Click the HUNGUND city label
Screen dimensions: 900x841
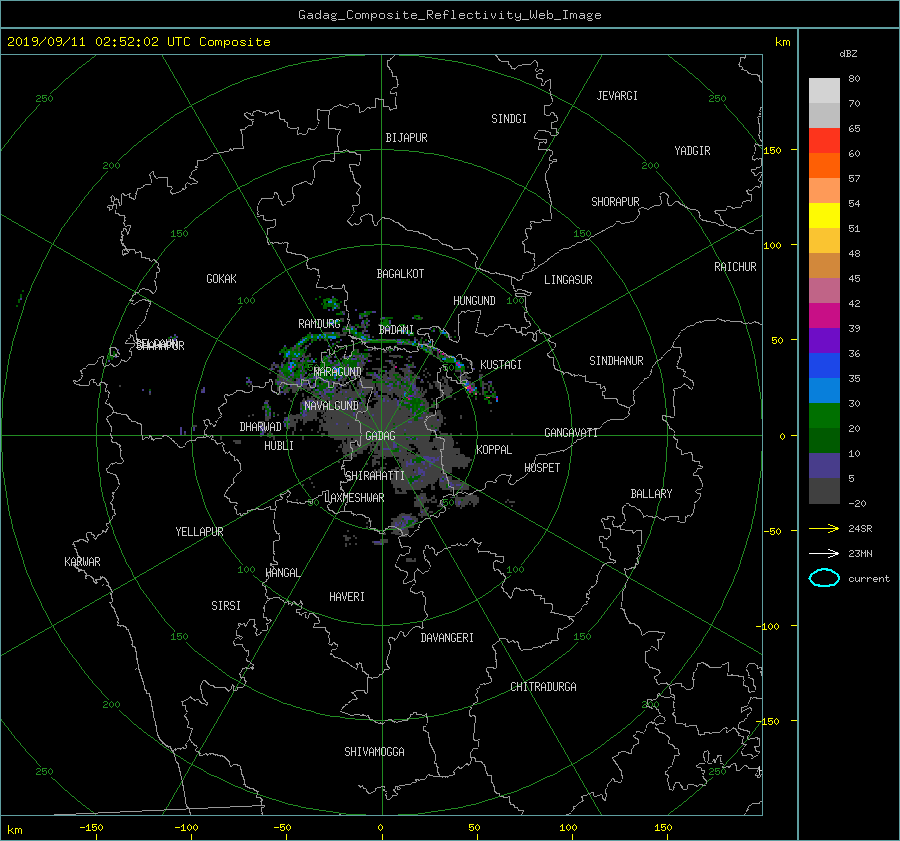coord(474,301)
